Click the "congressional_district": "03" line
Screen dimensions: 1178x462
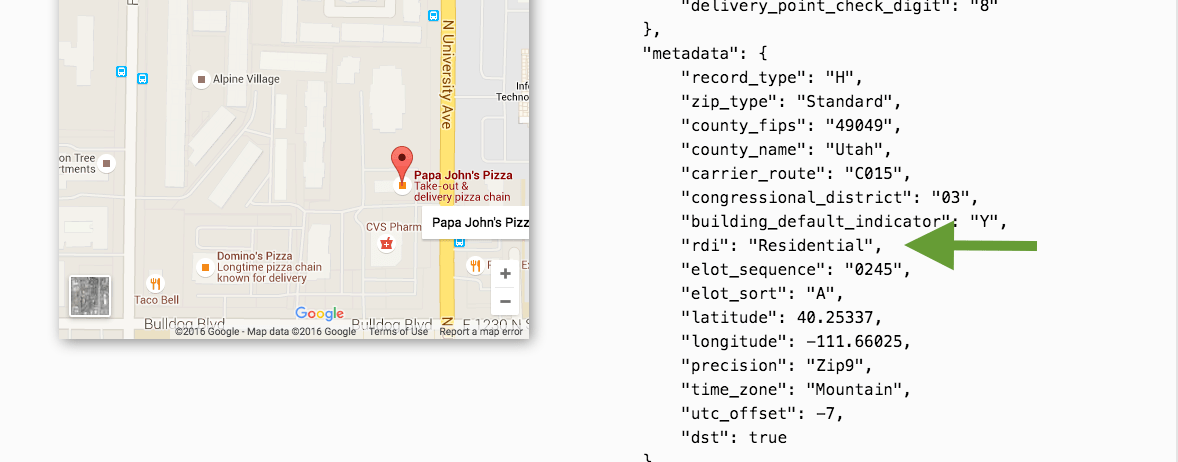tap(830, 198)
